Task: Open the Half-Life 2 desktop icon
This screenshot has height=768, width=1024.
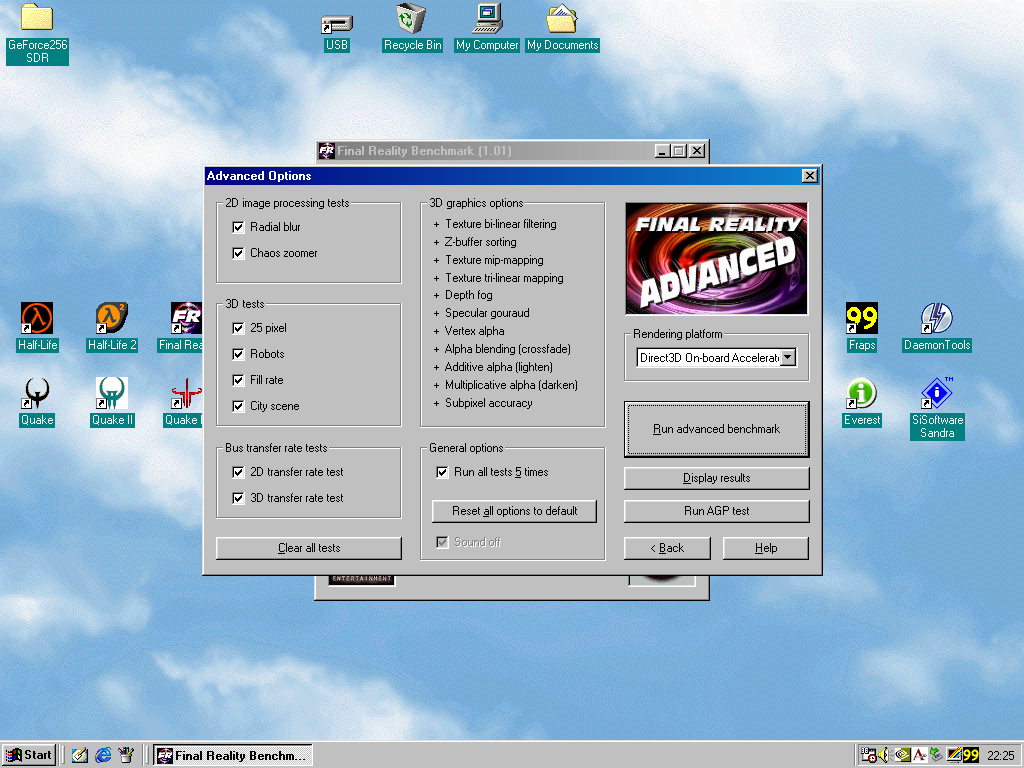Action: tap(112, 320)
